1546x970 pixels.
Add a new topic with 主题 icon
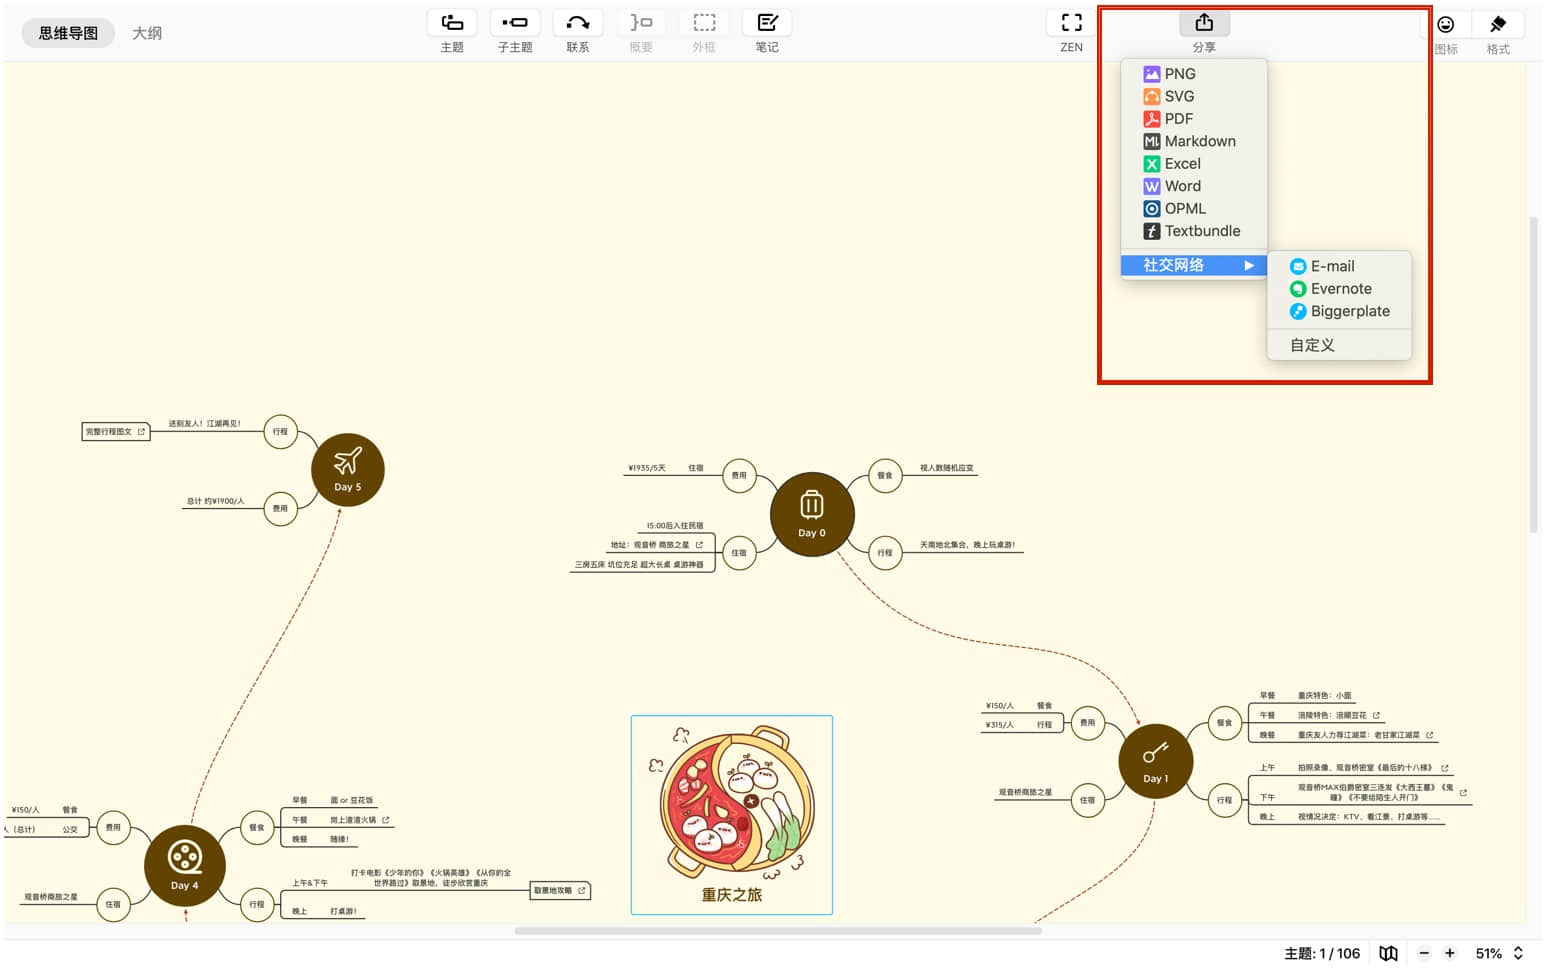point(452,23)
